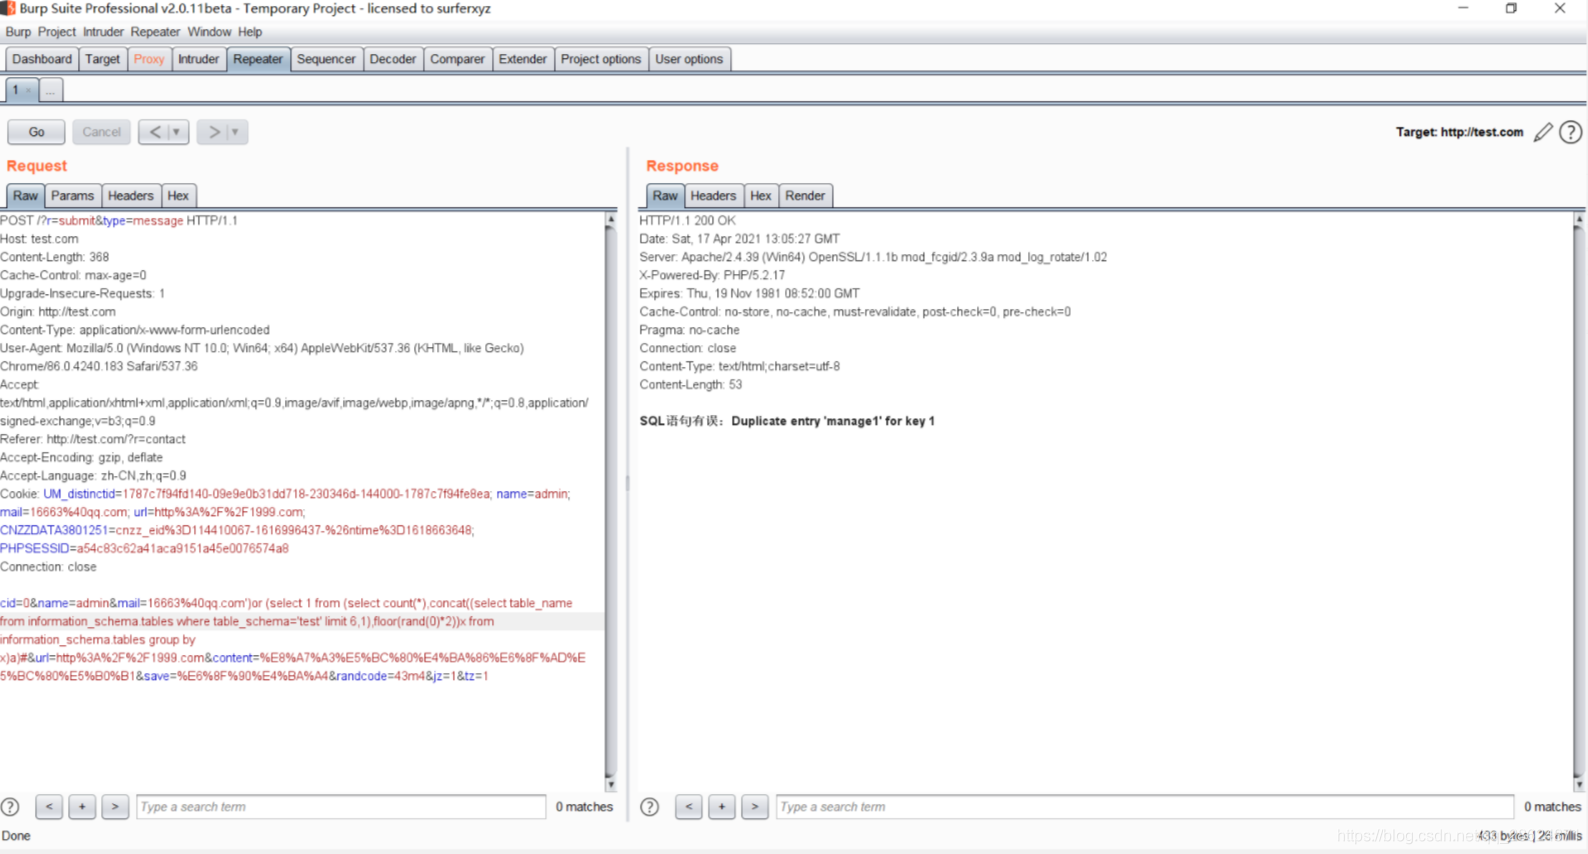Open the Intruder menu in menu bar
Screen dimensions: 1588x854
[103, 32]
